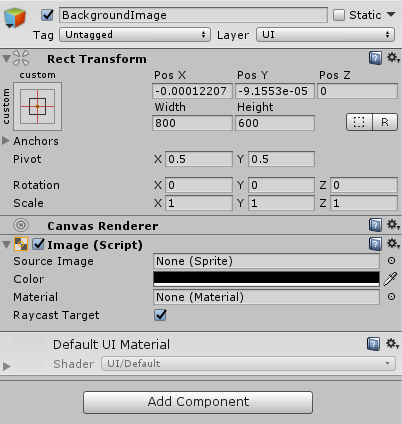
Task: Toggle blueprint mode button in Rect Transform
Action: pyautogui.click(x=359, y=122)
